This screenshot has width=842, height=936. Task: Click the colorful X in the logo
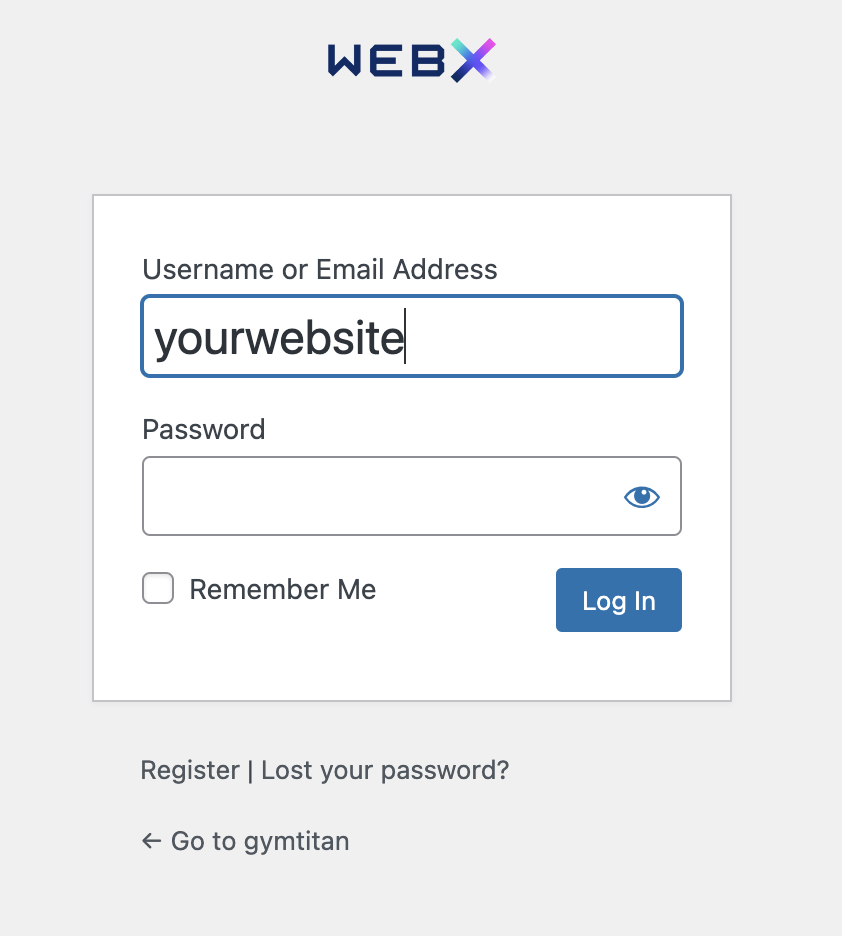tap(473, 60)
